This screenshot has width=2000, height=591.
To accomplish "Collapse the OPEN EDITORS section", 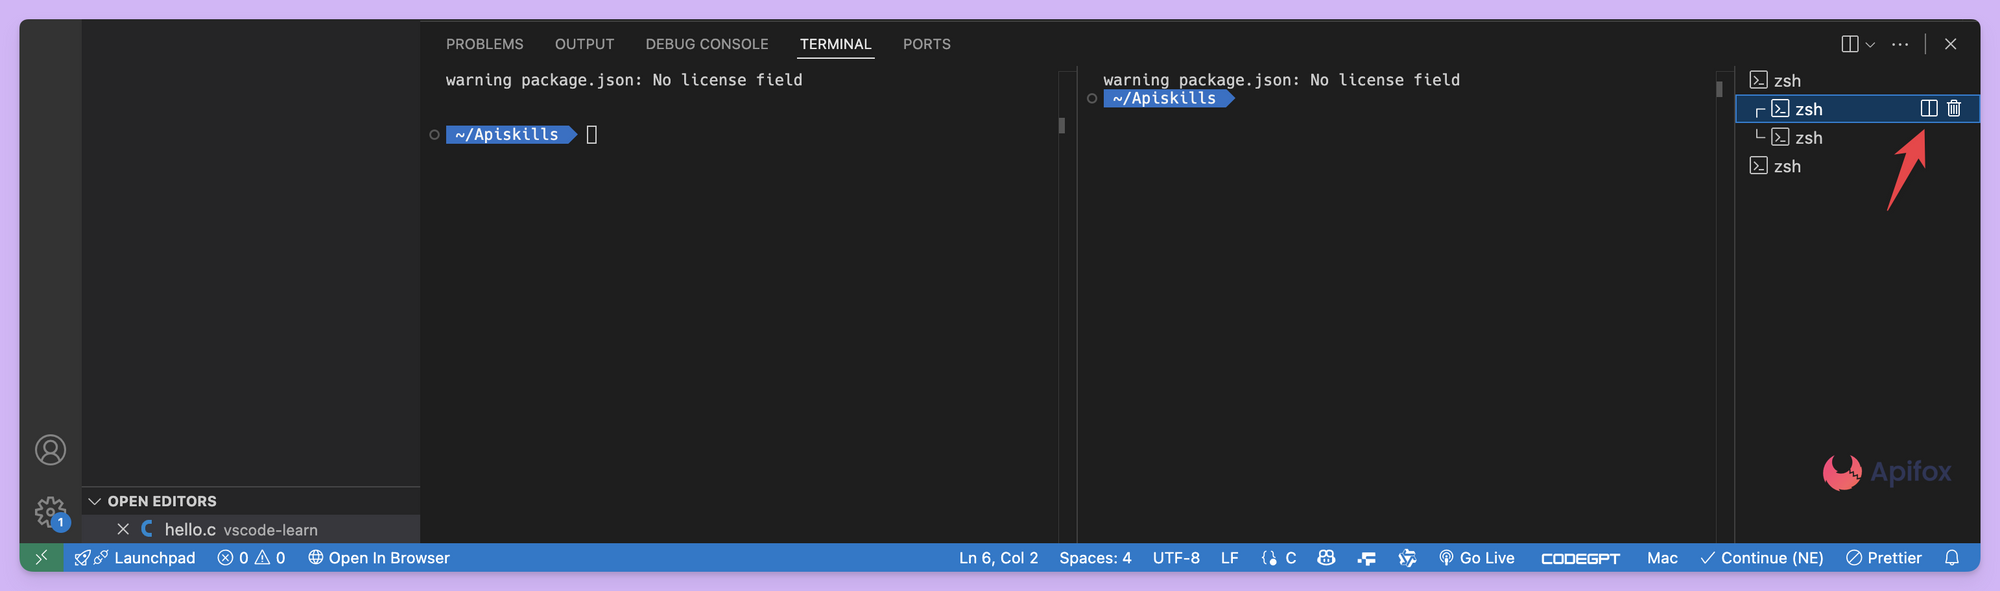I will (x=95, y=501).
